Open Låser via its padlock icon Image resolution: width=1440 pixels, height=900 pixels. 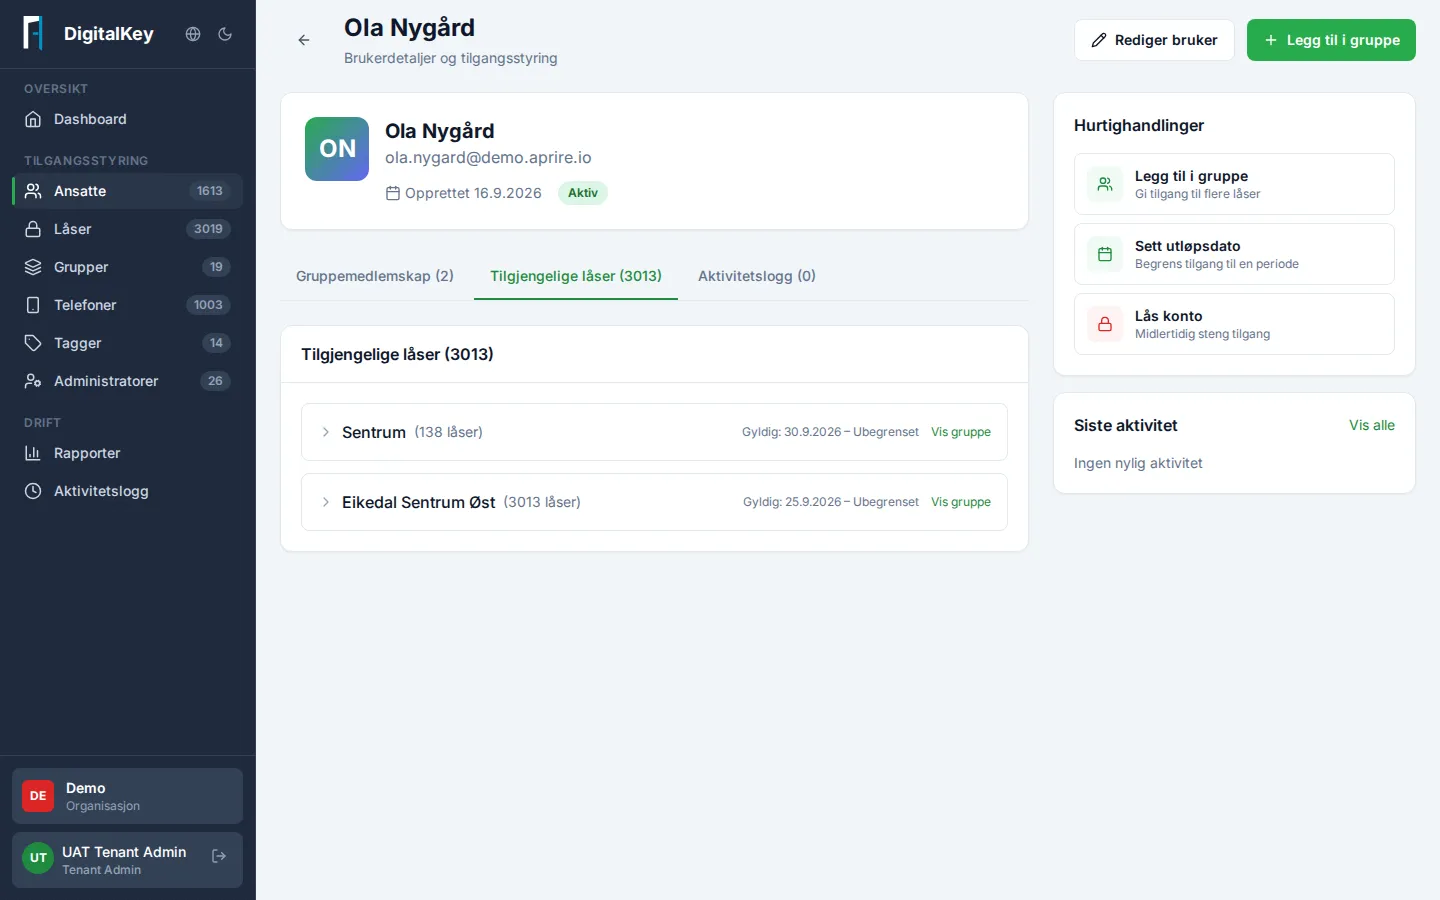pos(33,229)
